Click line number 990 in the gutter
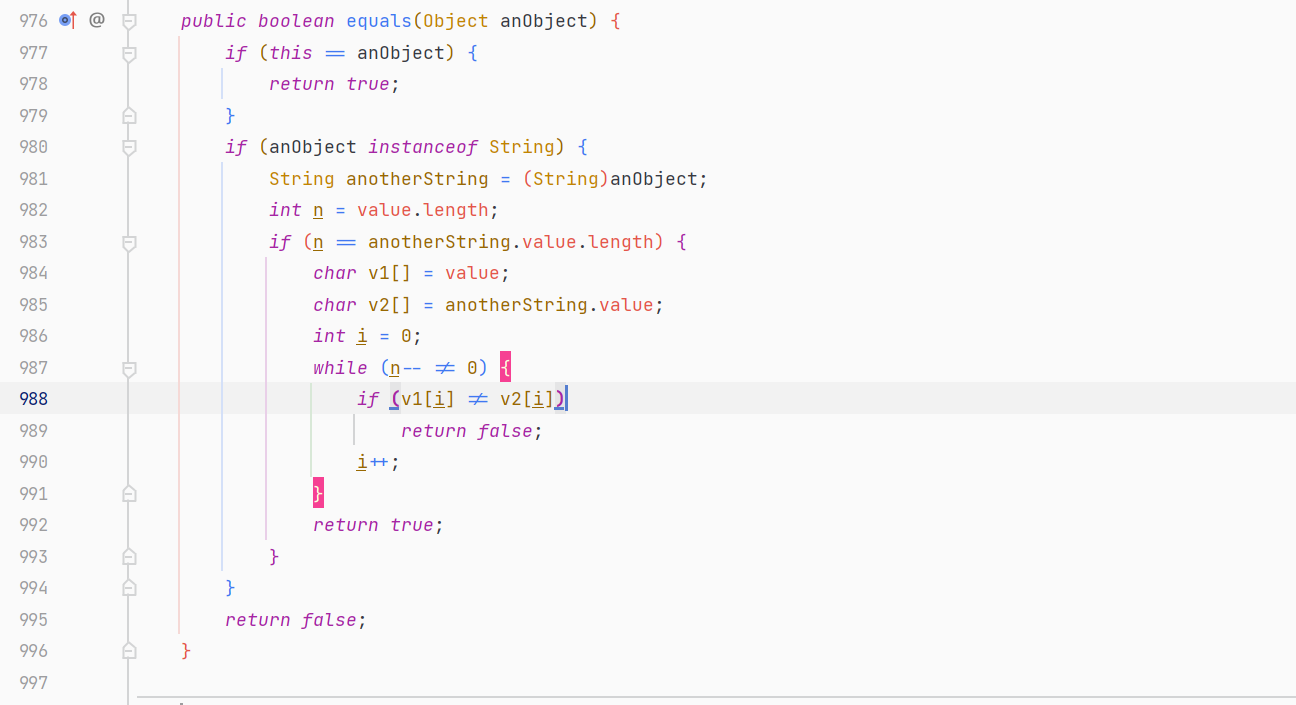The width and height of the screenshot is (1296, 705). tap(33, 462)
